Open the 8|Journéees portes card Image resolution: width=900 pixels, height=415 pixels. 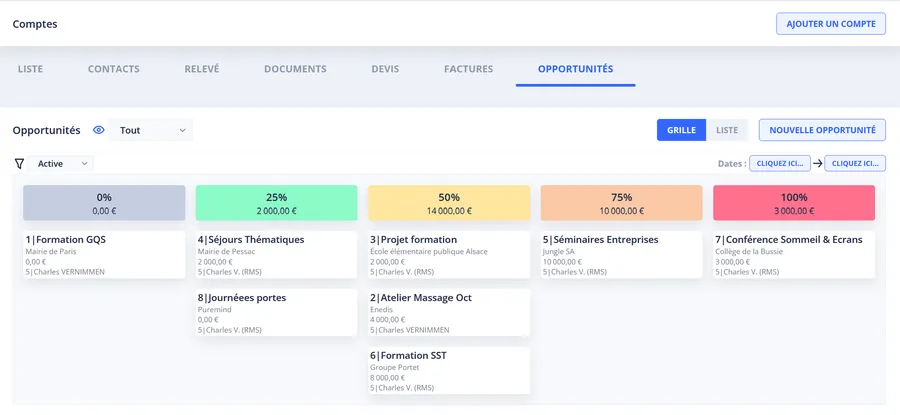click(x=277, y=313)
